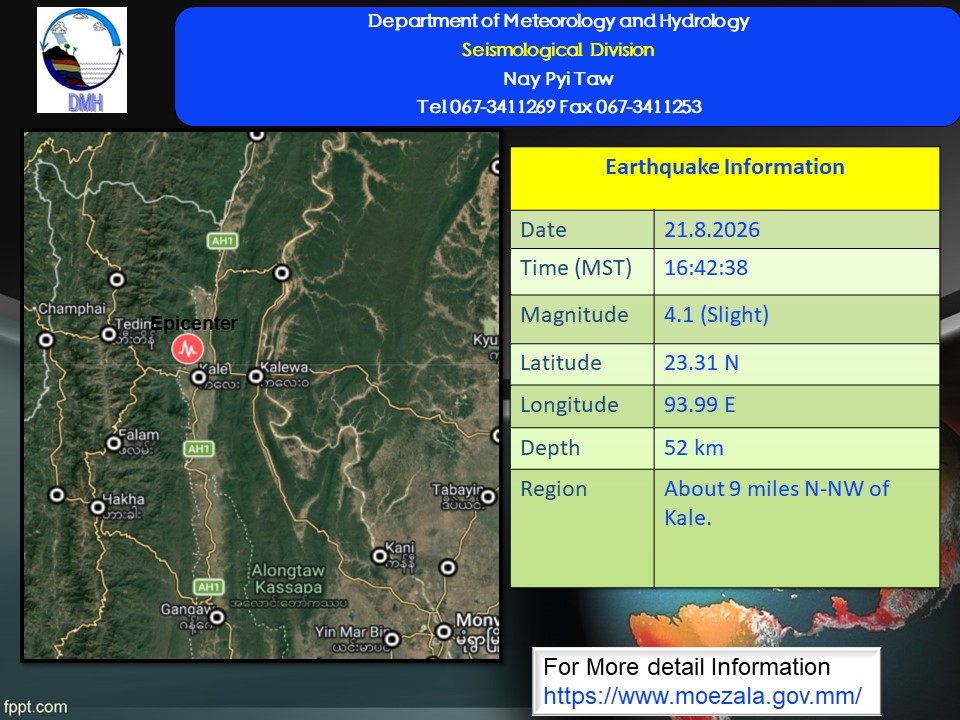960x720 pixels.
Task: Click the Date row label
Action: 543,230
